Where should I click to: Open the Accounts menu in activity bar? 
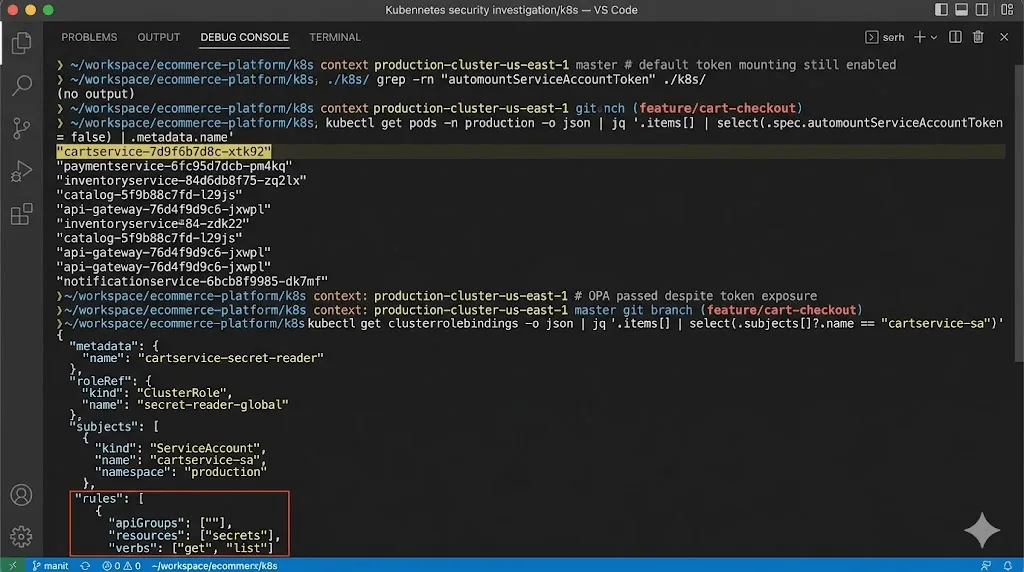tap(21, 495)
